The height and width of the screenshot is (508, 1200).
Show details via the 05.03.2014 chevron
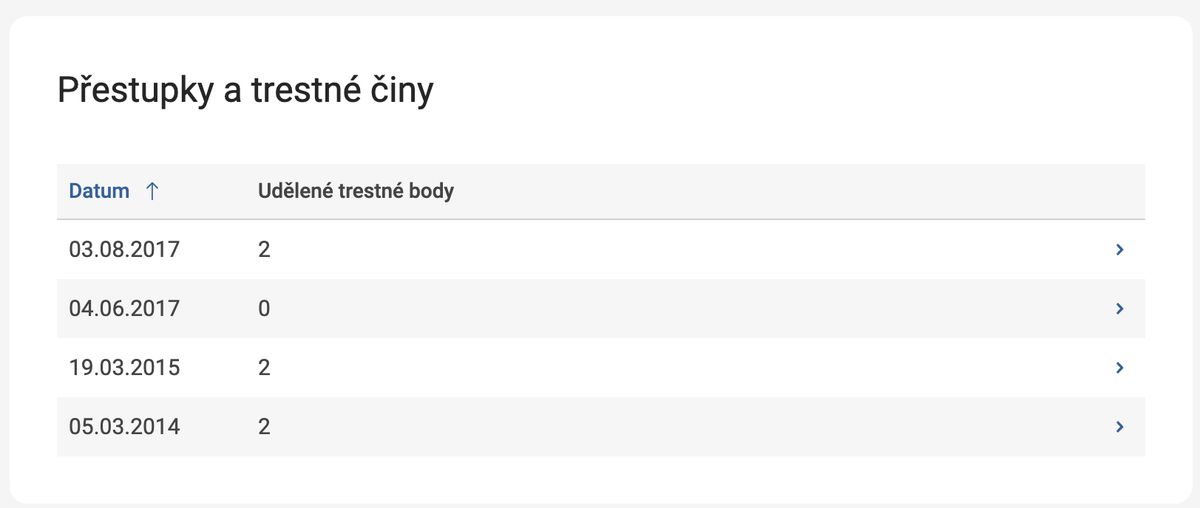[x=1120, y=427]
